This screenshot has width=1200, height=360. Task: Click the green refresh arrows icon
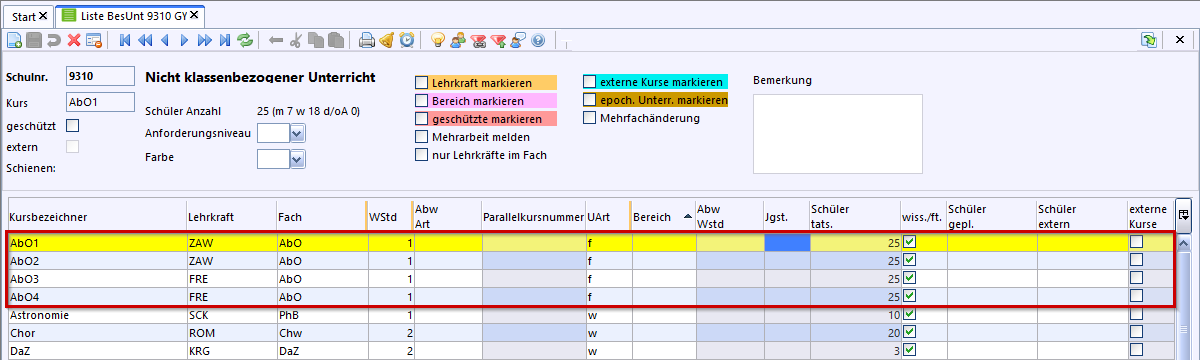pos(245,41)
